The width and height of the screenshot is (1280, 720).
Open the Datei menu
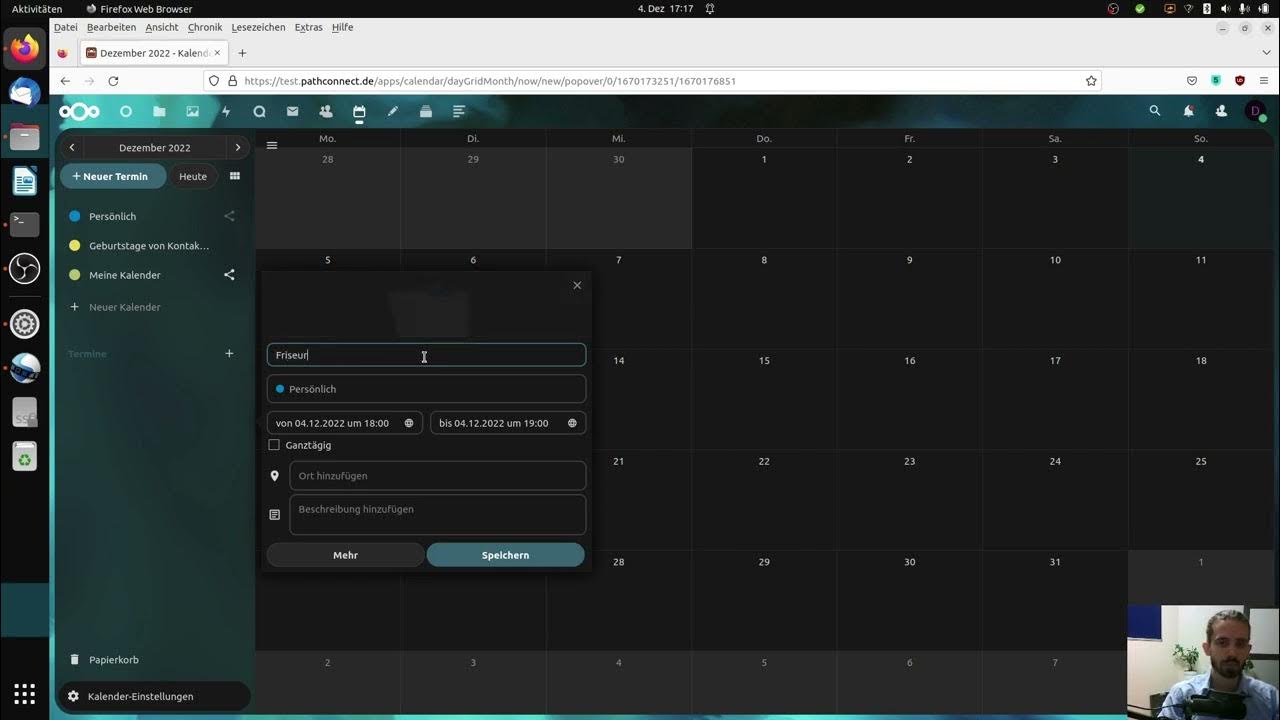66,27
